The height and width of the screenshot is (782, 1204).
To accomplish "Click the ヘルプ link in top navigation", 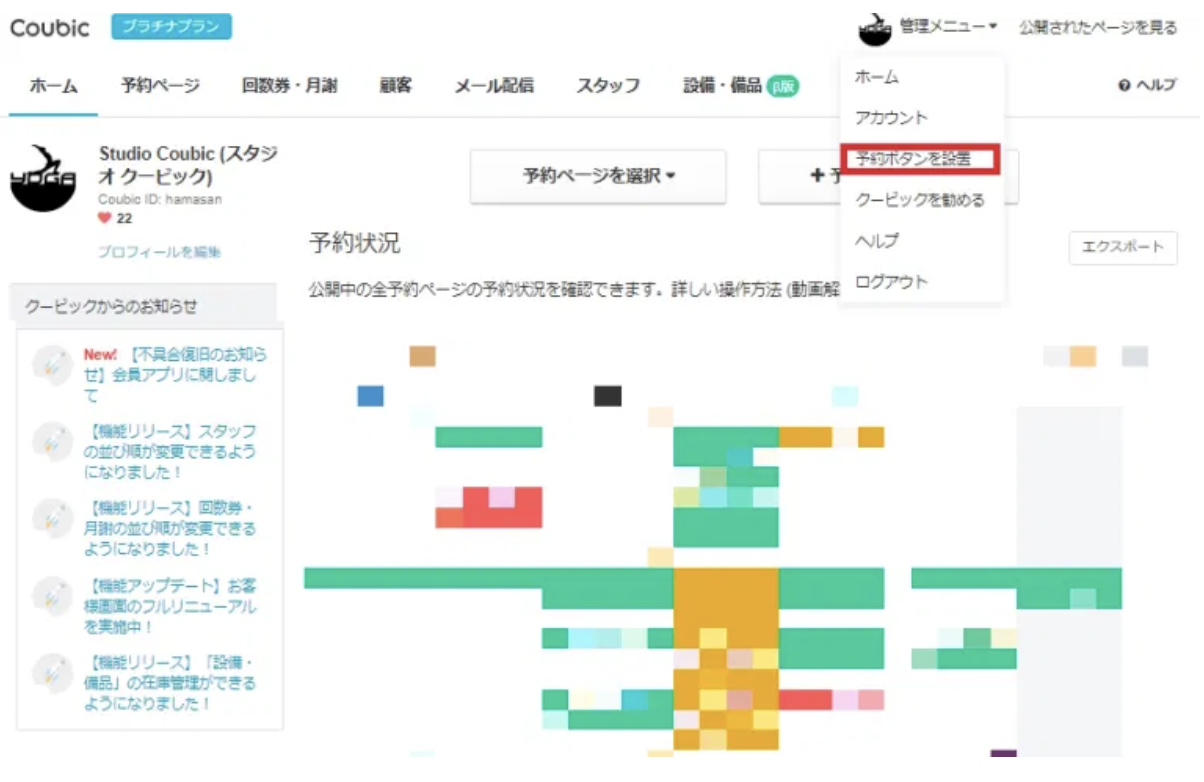I will 1156,86.
